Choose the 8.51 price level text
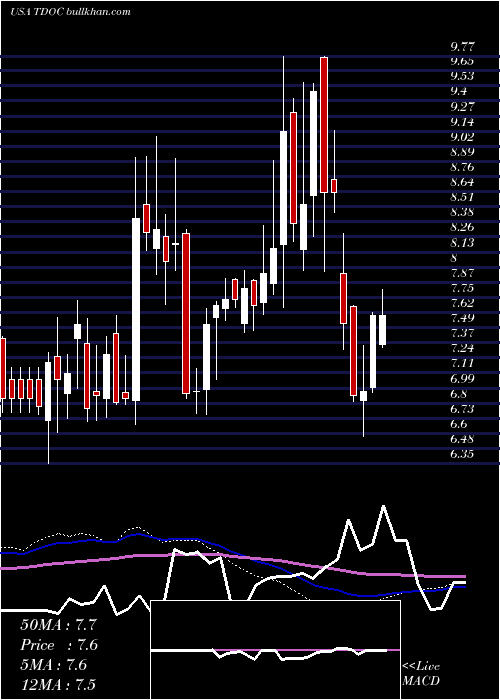Image resolution: width=500 pixels, height=700 pixels. tap(463, 197)
